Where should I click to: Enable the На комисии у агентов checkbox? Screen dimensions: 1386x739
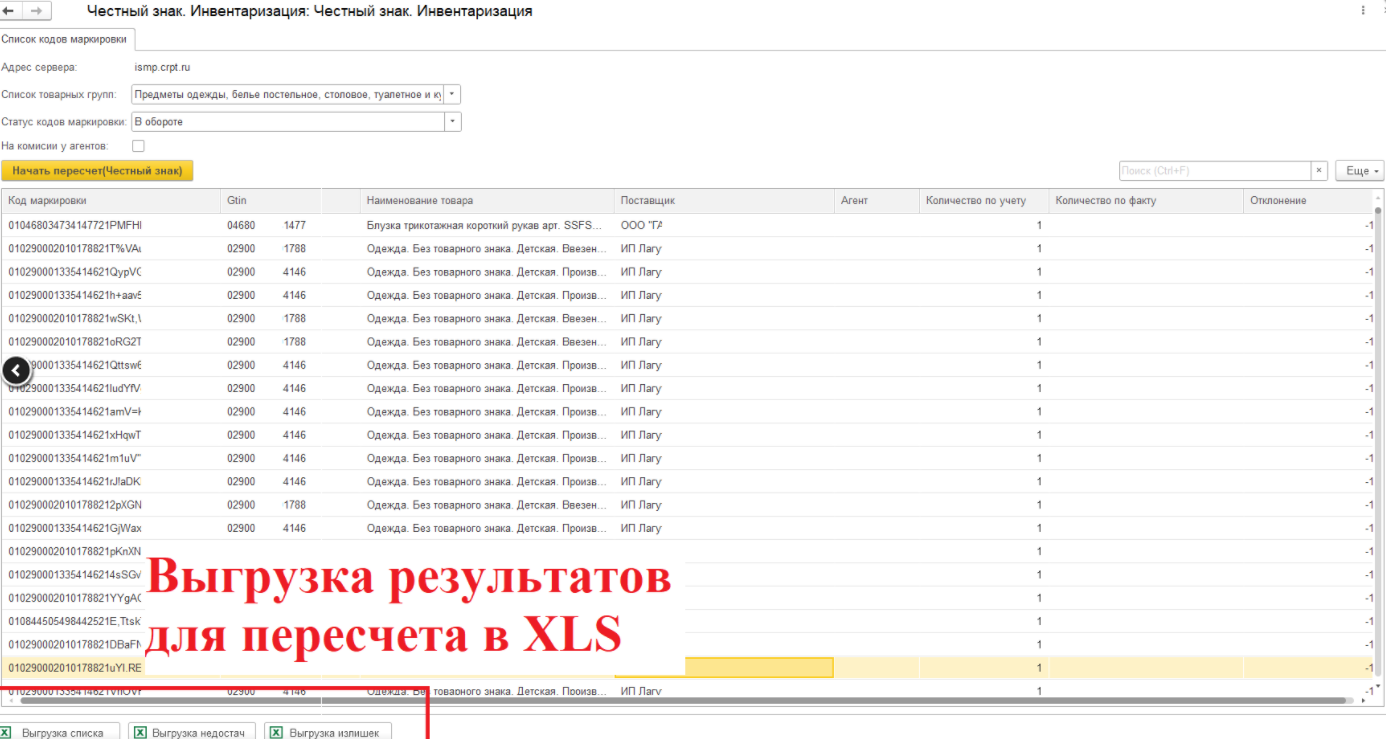[138, 144]
